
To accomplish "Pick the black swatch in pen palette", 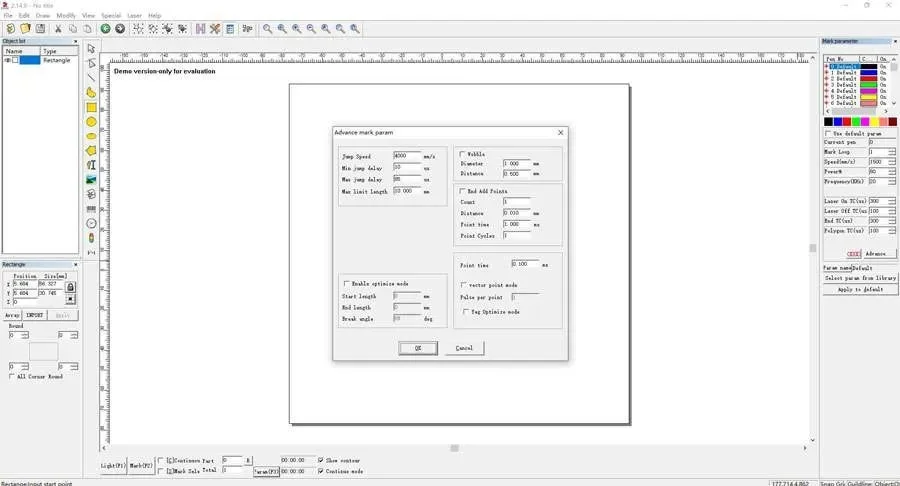I will (828, 122).
